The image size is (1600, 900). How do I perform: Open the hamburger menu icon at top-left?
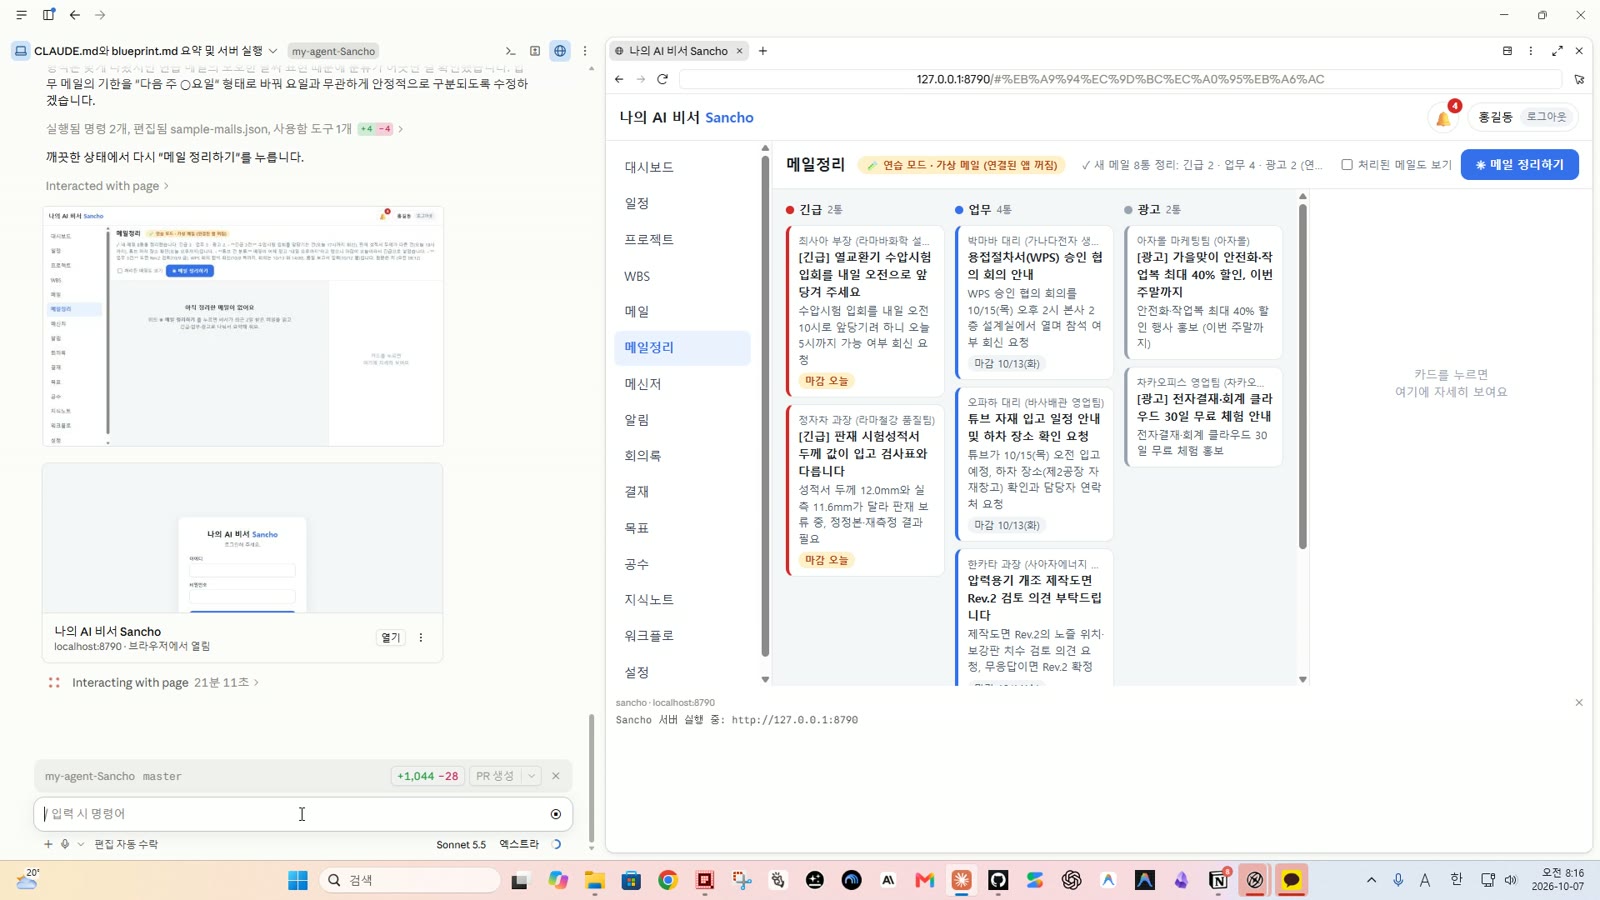click(21, 15)
